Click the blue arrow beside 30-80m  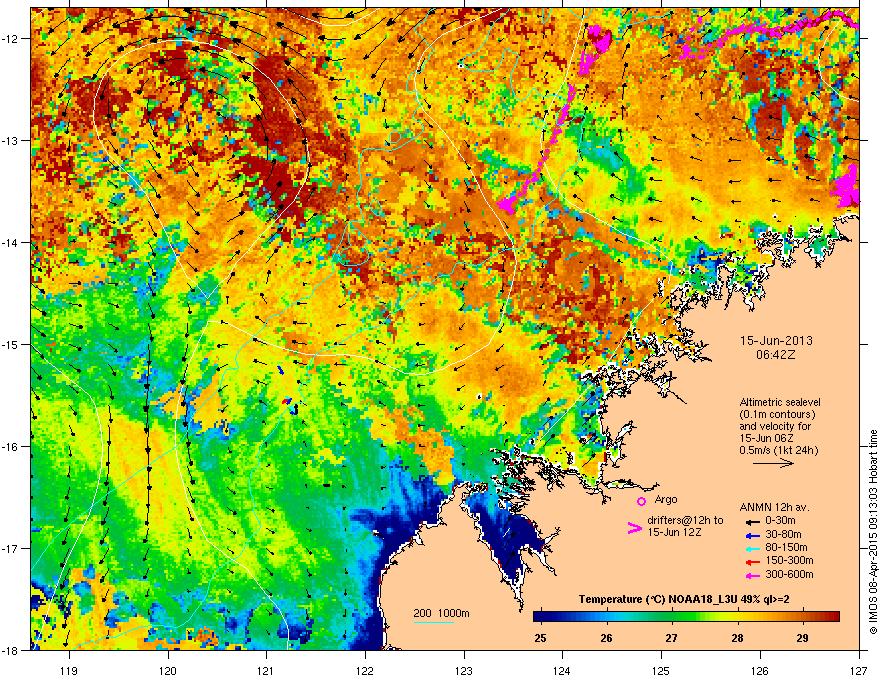(x=752, y=535)
